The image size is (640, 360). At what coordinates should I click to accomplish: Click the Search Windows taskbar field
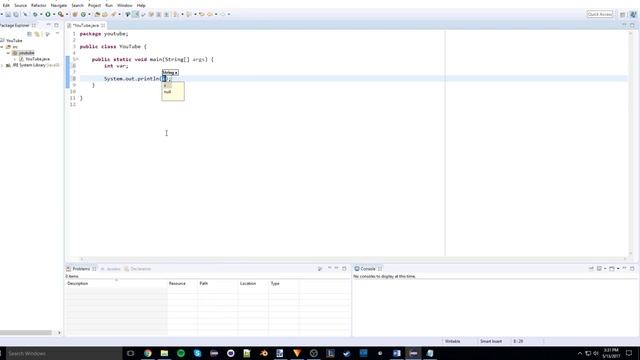[64, 353]
